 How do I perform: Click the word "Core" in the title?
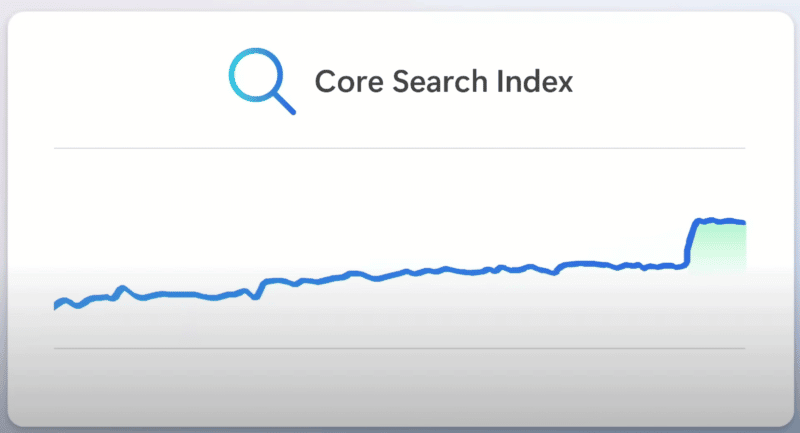coord(344,81)
